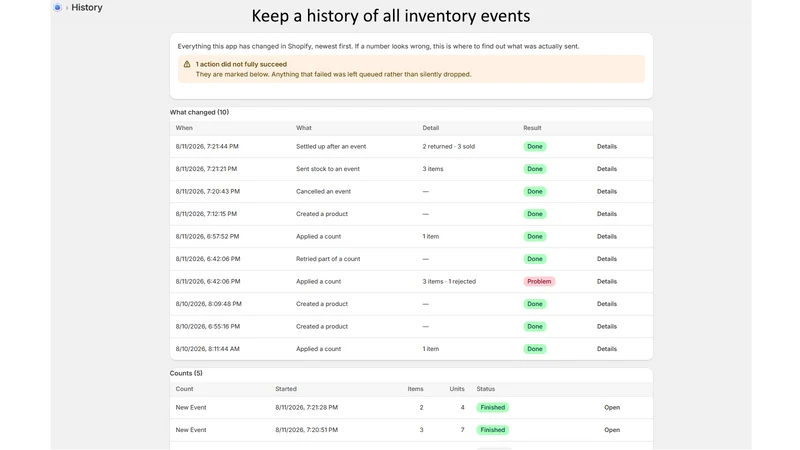Select '2 returned - 3 sold' detail text
Viewport: 800px width, 450px height.
448,146
